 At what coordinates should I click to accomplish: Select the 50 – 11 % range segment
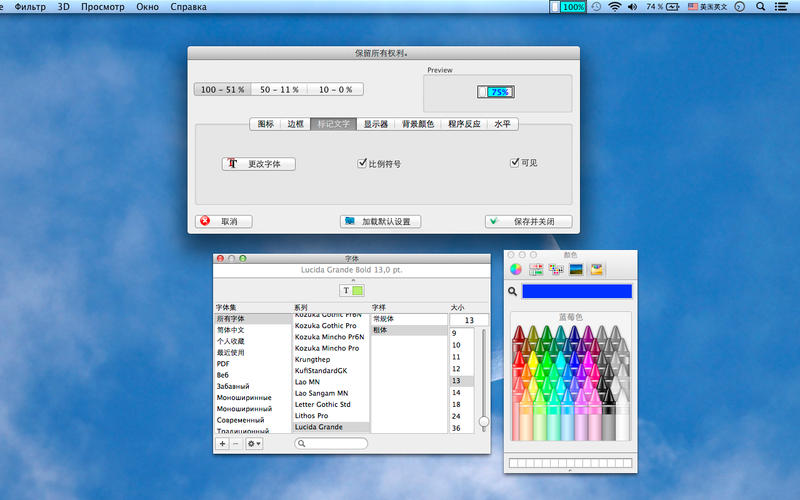(279, 90)
